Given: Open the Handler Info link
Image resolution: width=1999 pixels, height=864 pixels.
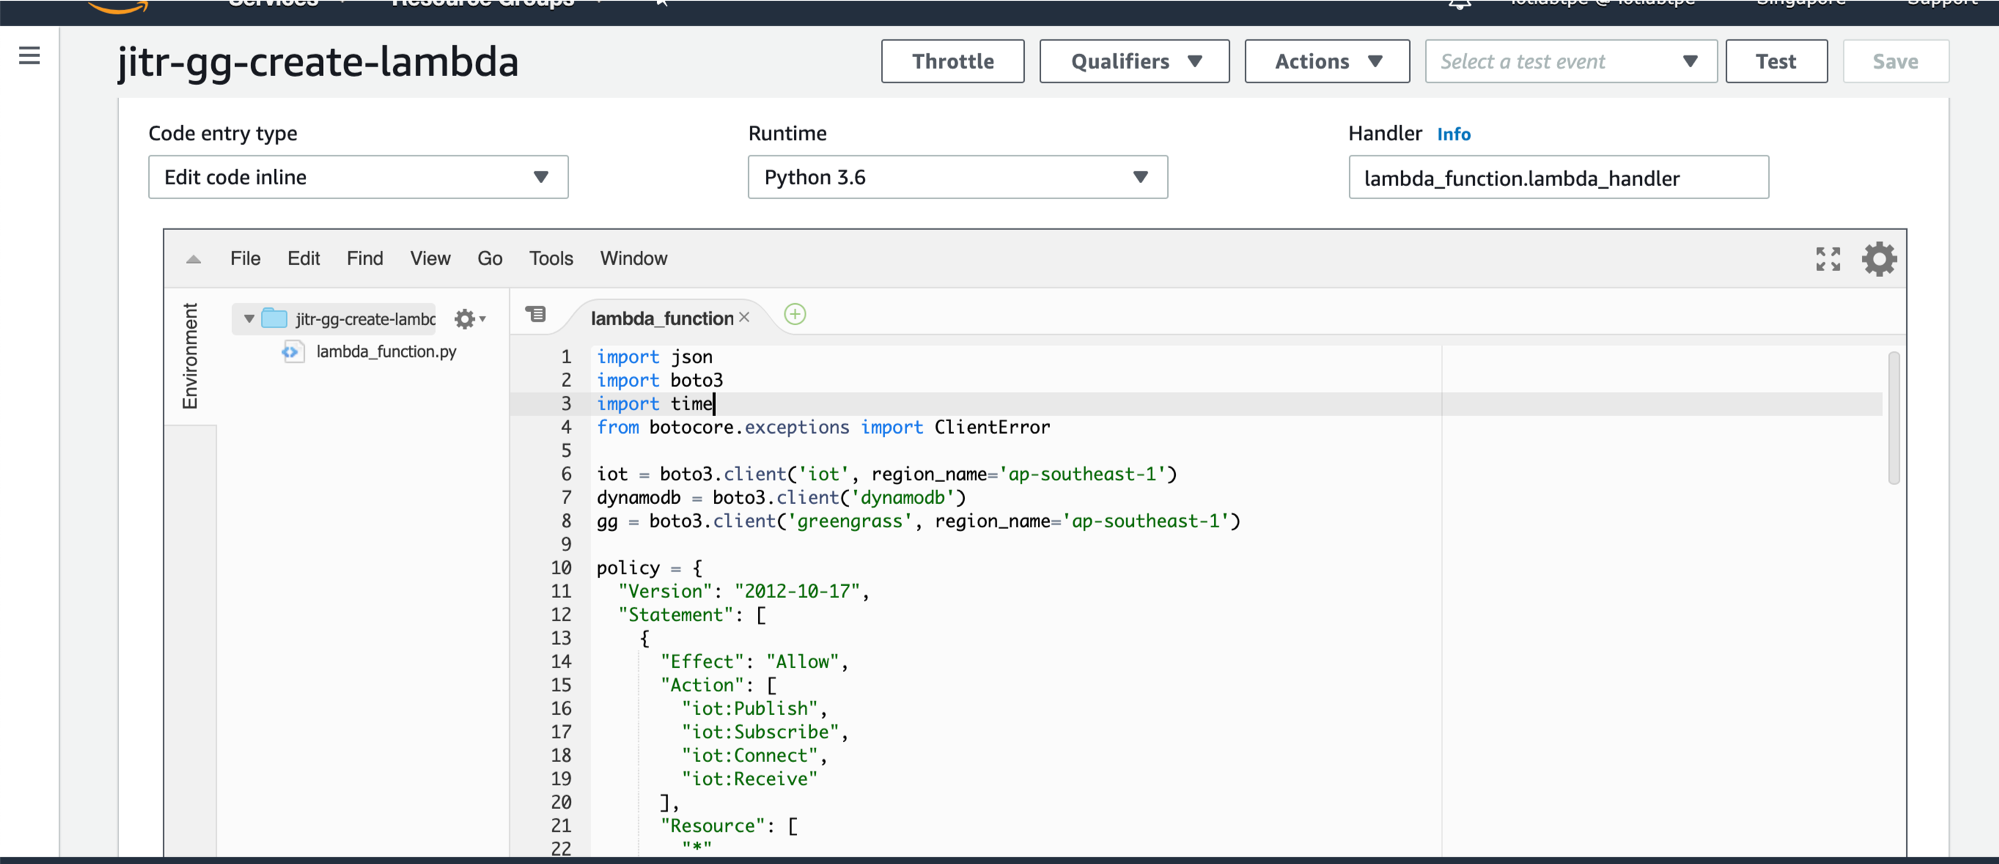Looking at the screenshot, I should 1453,134.
